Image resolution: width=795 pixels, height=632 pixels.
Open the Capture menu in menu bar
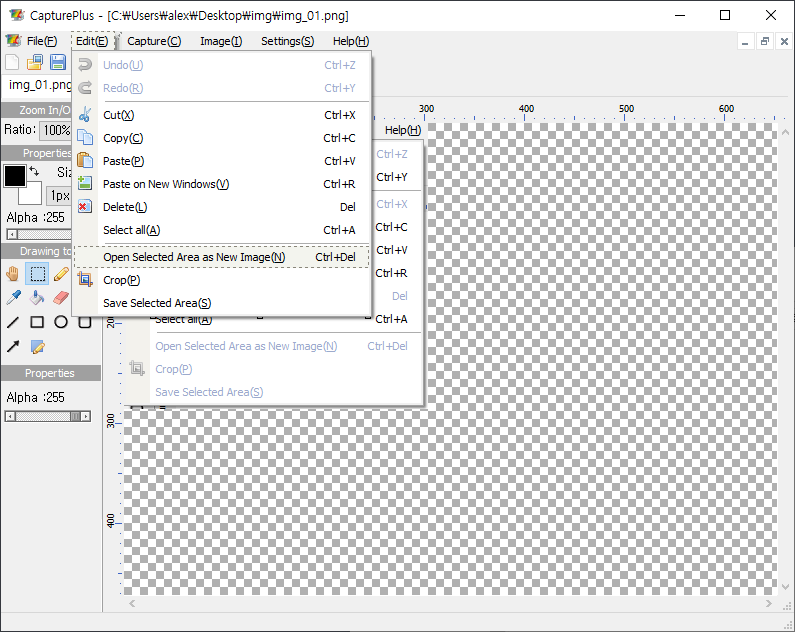154,41
